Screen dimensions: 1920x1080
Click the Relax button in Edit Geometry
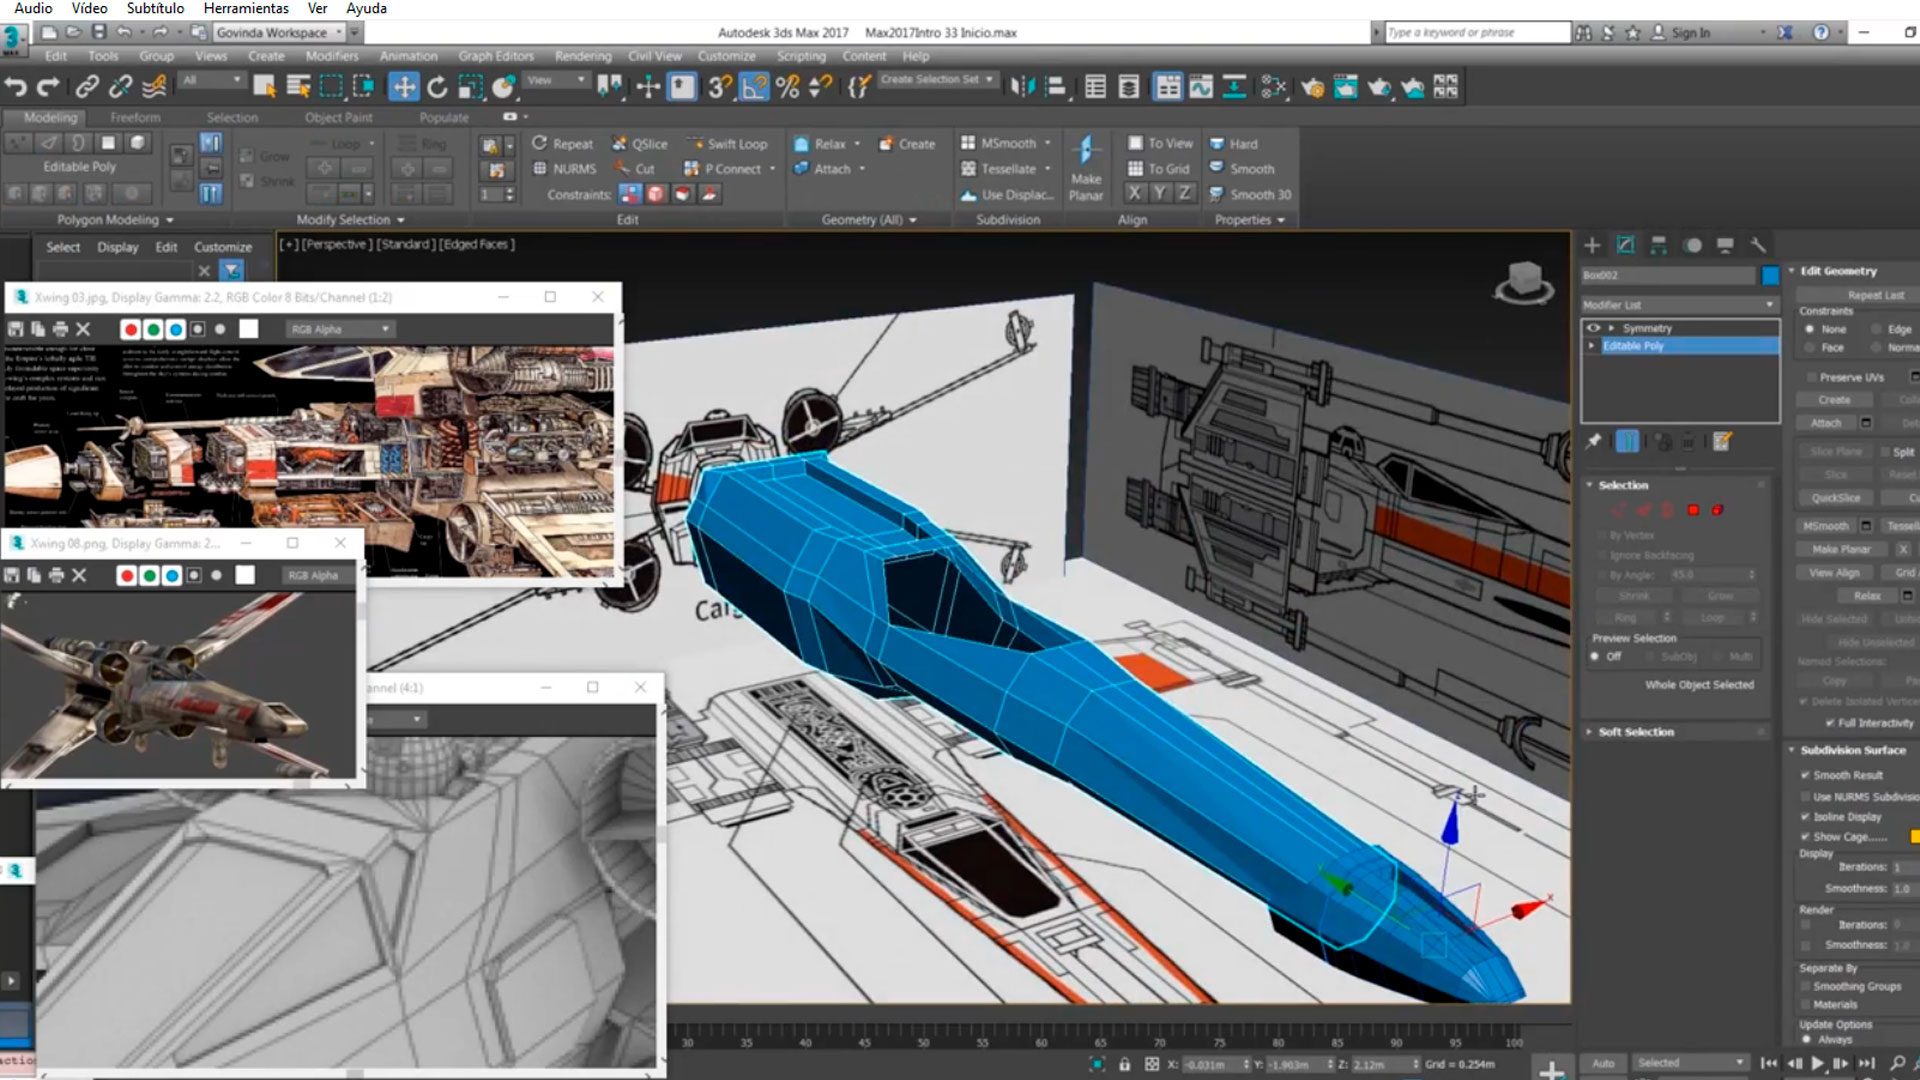1867,596
